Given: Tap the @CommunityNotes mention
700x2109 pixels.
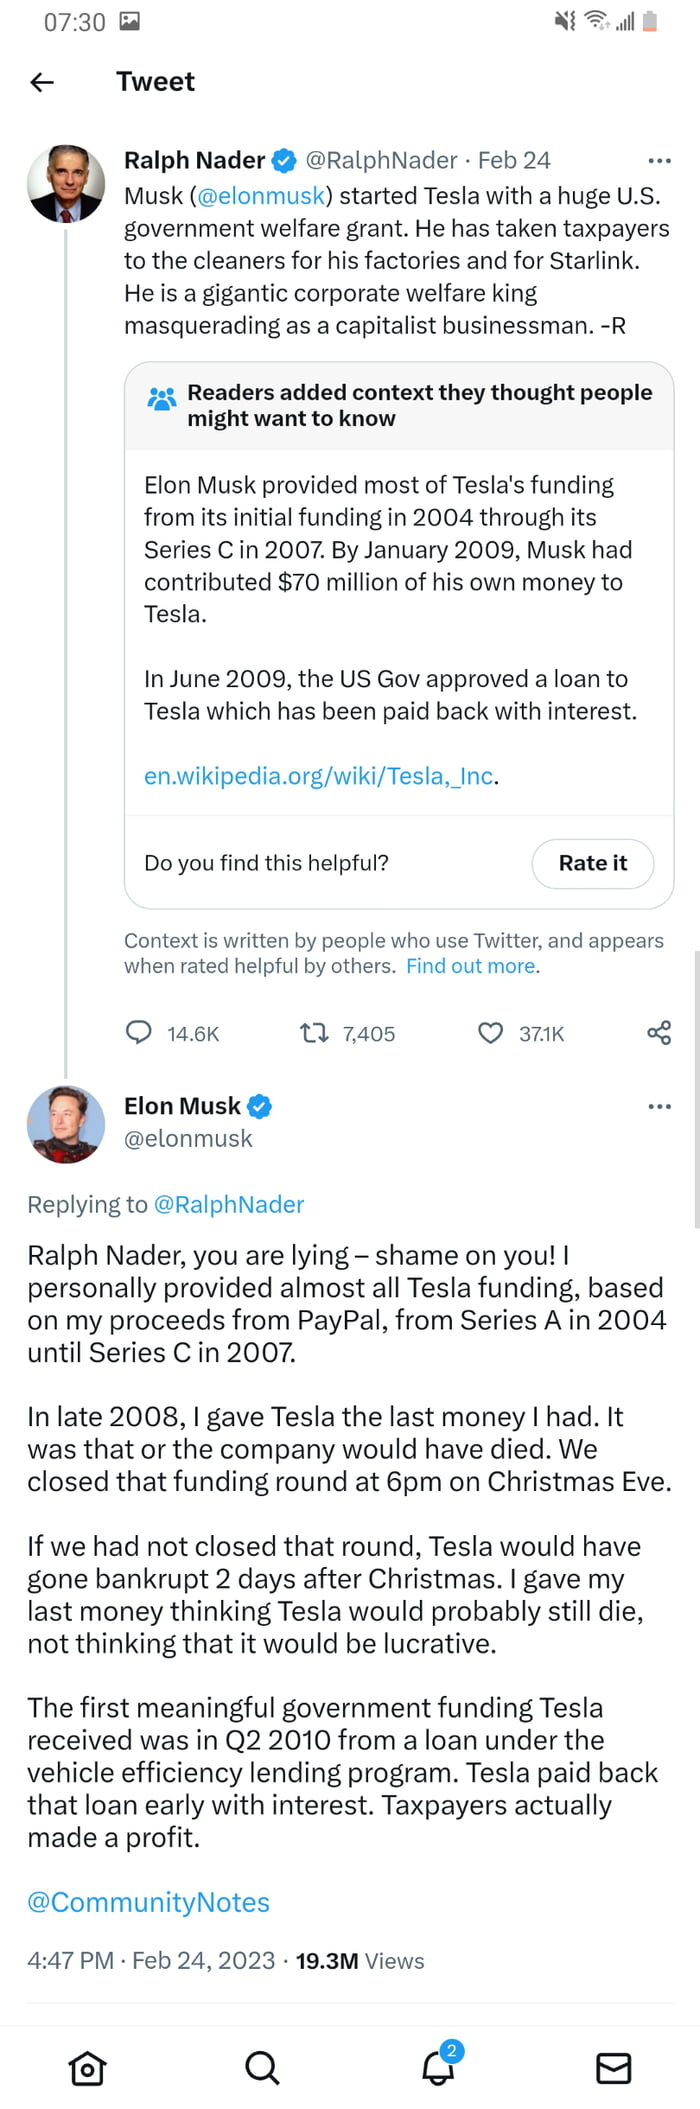Looking at the screenshot, I should click(149, 1901).
